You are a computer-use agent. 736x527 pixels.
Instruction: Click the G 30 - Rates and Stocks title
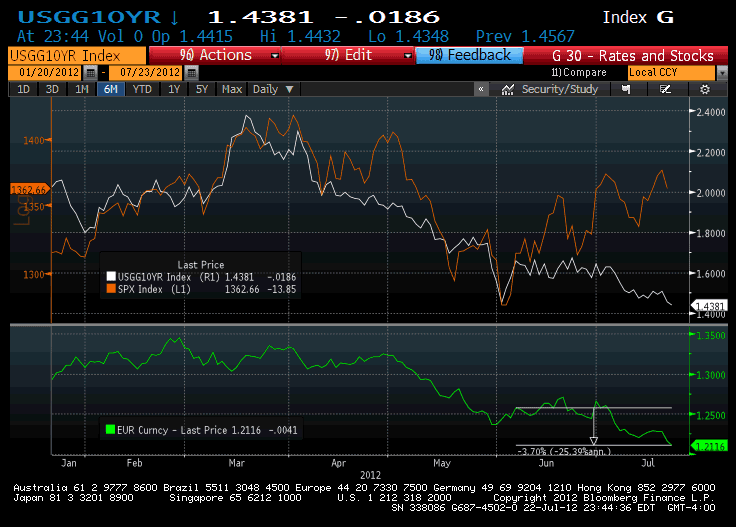coord(633,56)
